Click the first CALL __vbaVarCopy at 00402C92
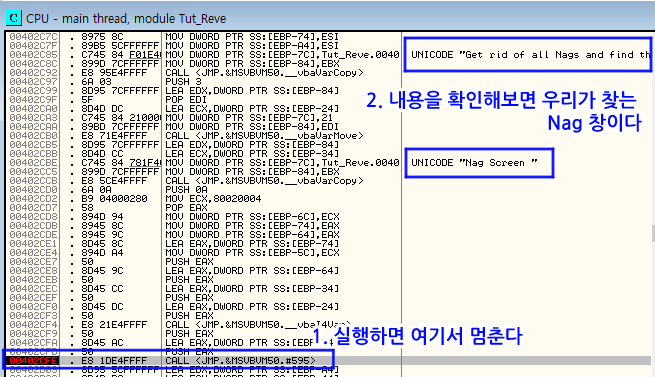The height and width of the screenshot is (377, 655). 264,73
